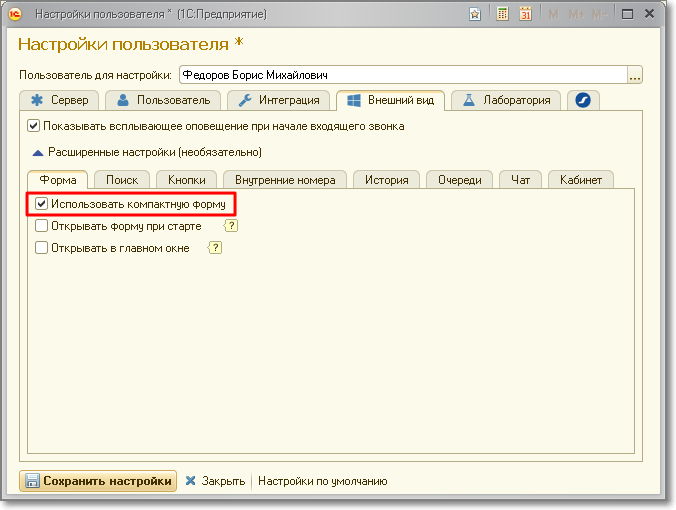Select the Внешний вид tab

tap(391, 100)
